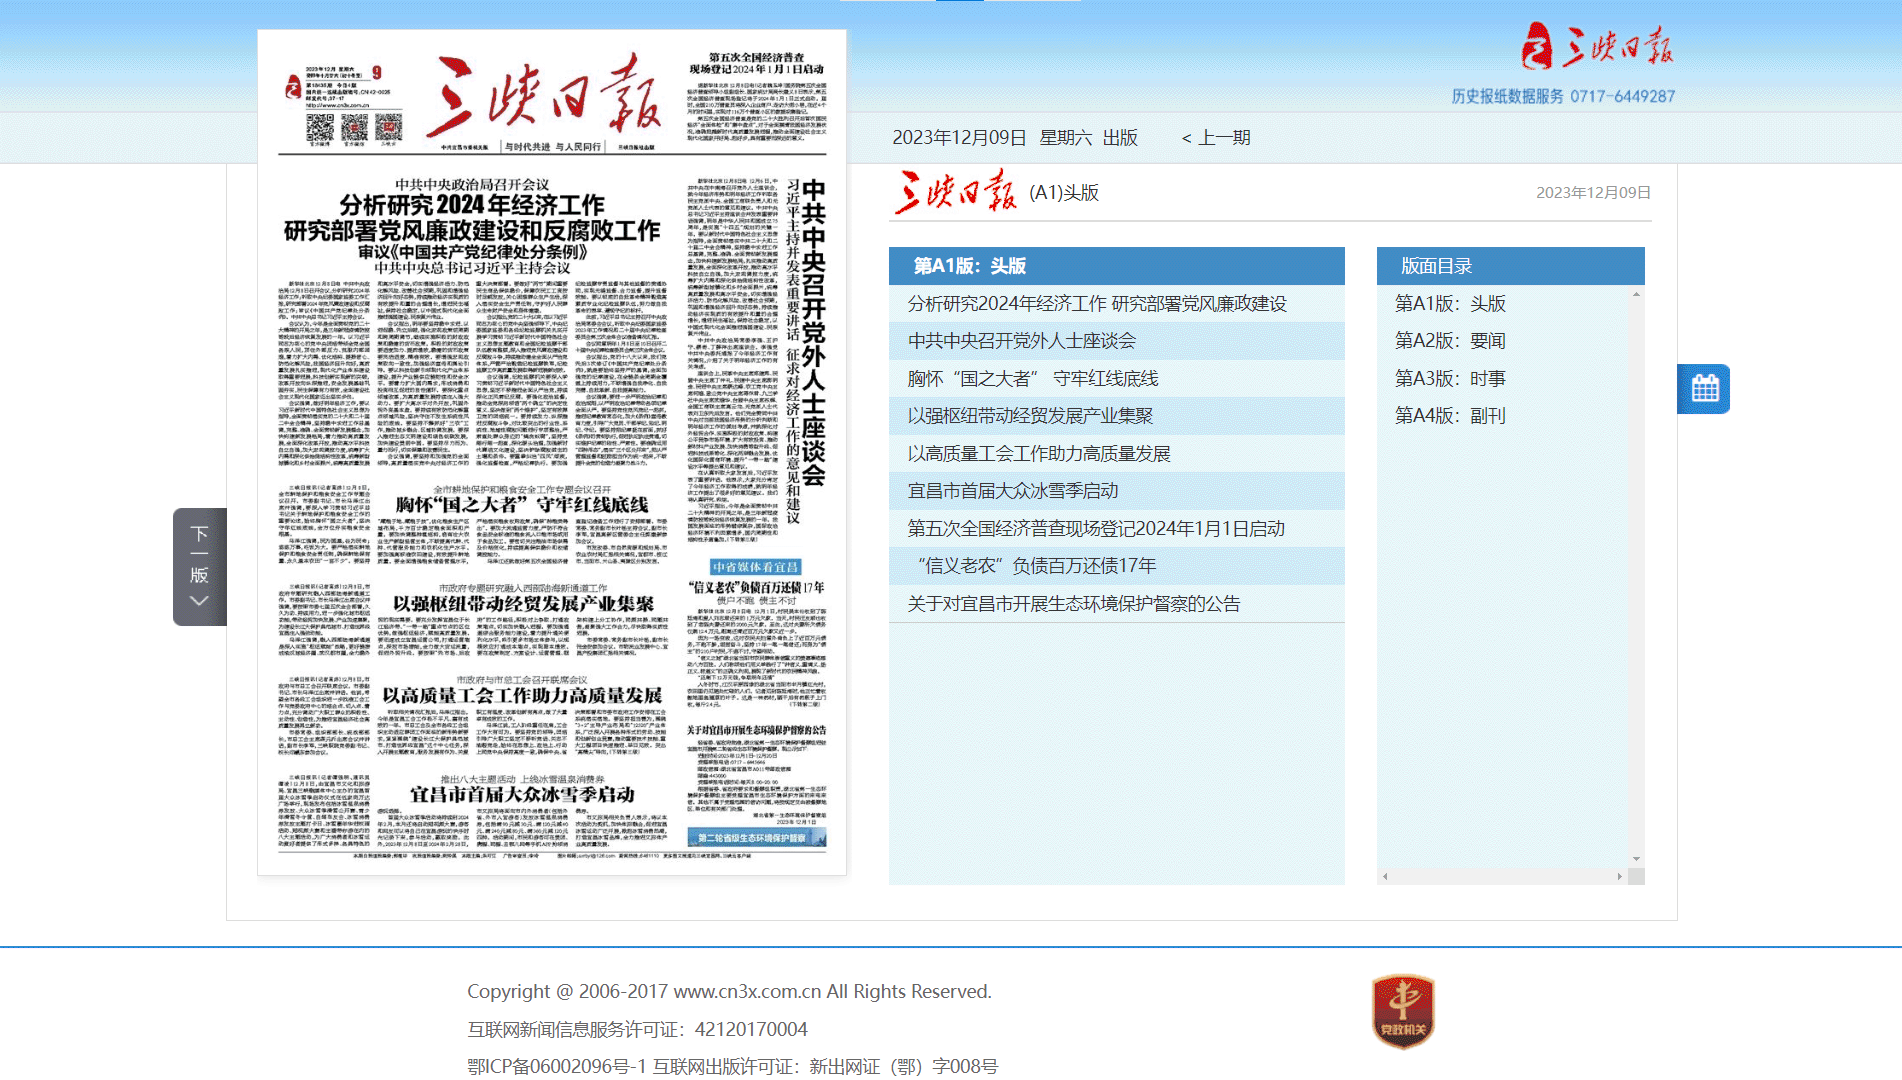Click vertical headline 中共中央召开党外人士座谈会 on newspaper
Screen dimensions: 1902x1080
[814, 333]
